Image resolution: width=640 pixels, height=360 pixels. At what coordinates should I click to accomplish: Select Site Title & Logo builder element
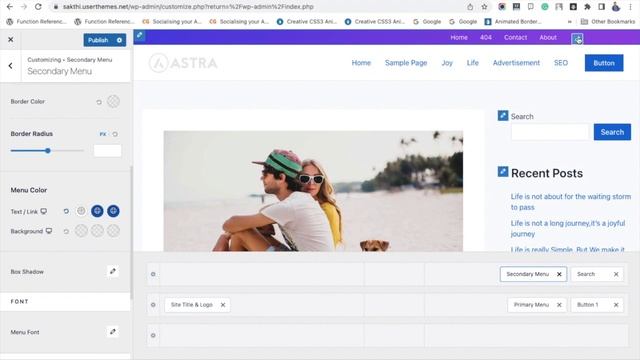coord(191,305)
